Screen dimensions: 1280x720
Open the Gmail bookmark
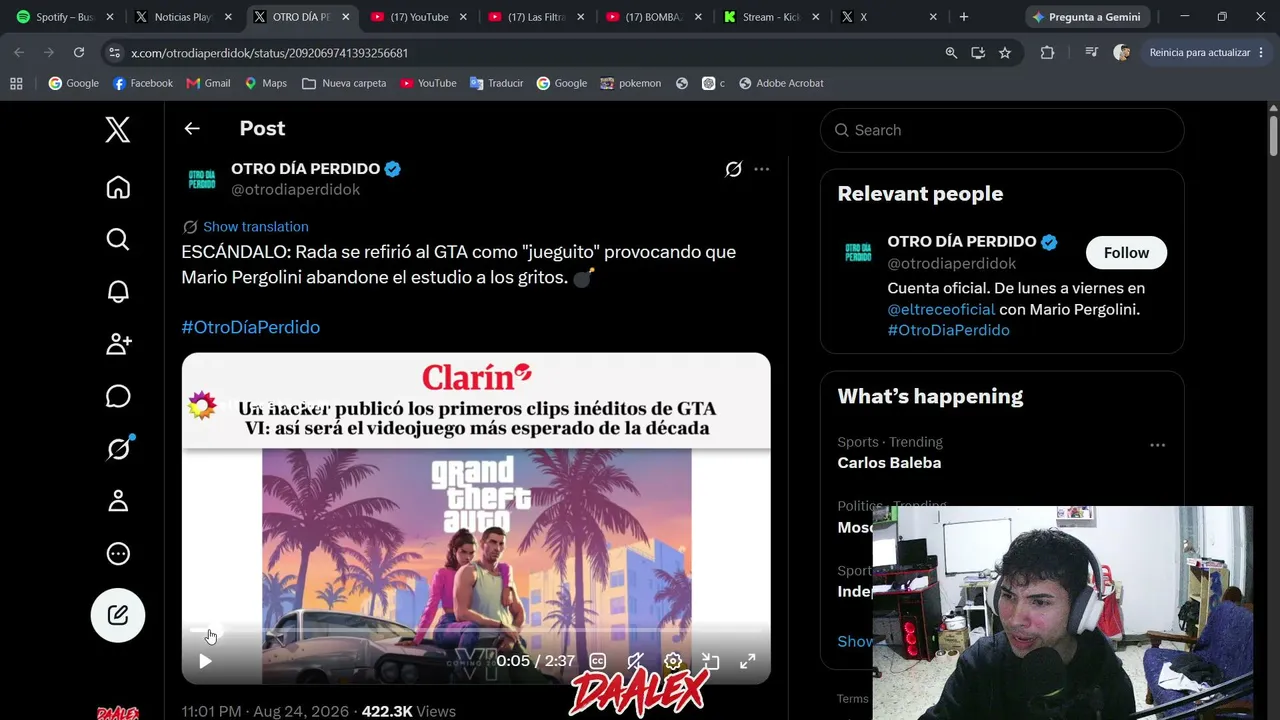point(209,83)
